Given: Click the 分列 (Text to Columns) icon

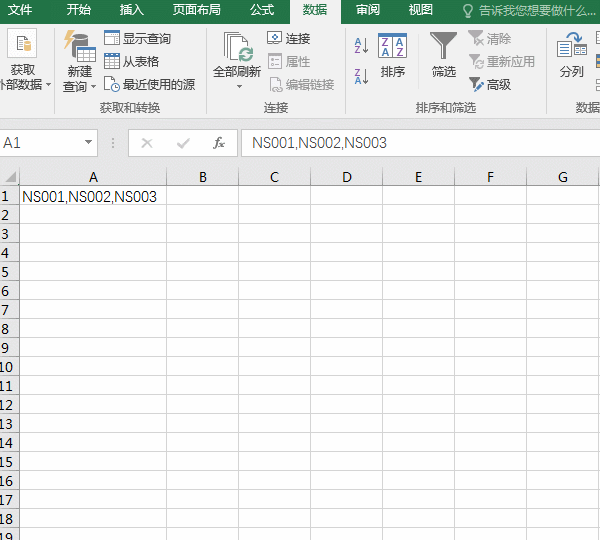Looking at the screenshot, I should (x=571, y=56).
